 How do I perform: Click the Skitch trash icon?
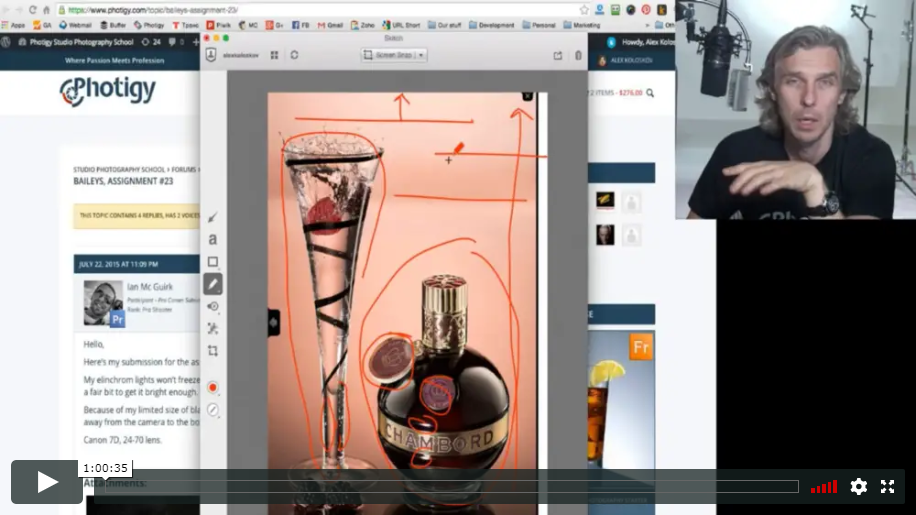(578, 55)
